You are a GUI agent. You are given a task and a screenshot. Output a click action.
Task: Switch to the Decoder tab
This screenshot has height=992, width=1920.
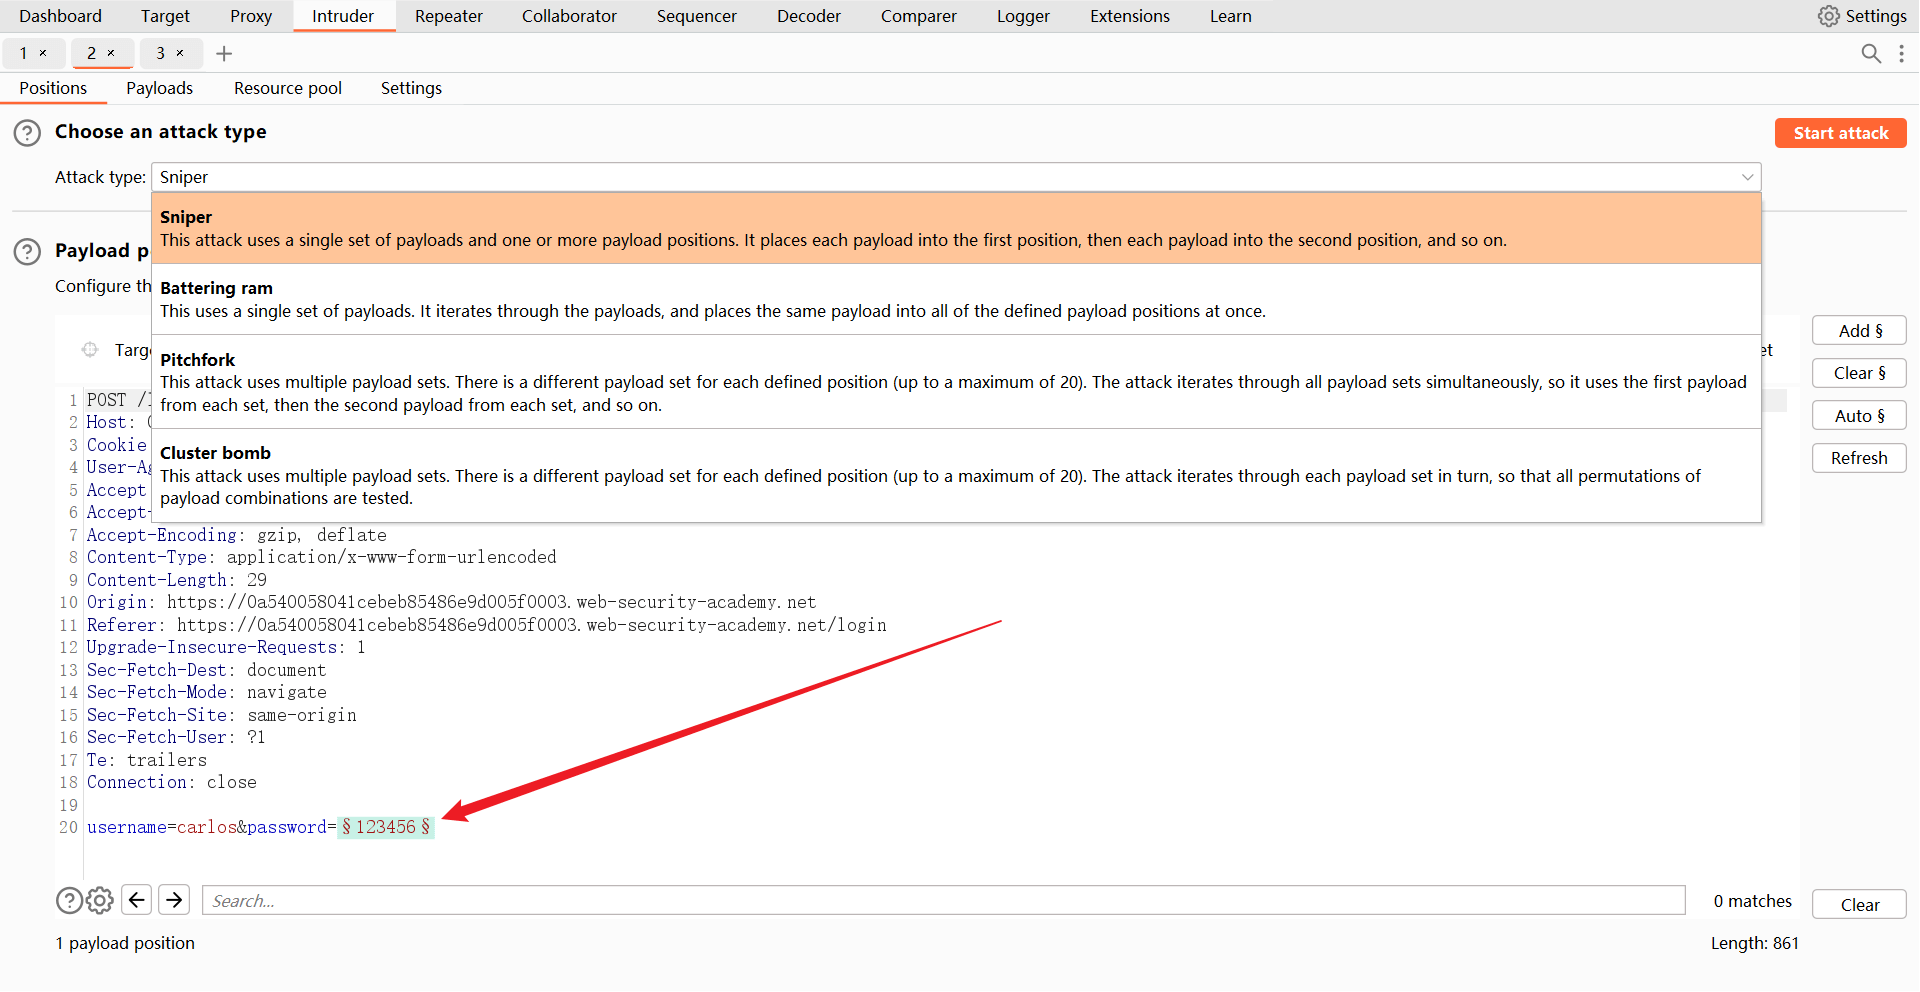click(809, 16)
